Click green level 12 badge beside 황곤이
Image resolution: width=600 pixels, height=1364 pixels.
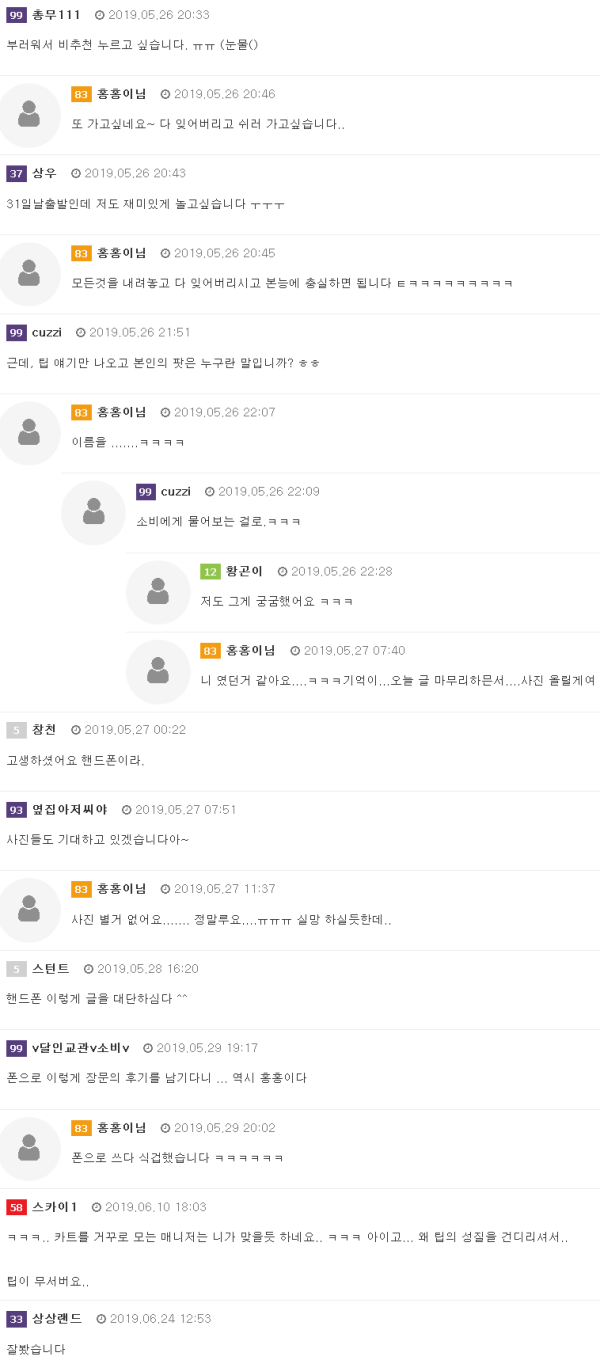[x=210, y=572]
